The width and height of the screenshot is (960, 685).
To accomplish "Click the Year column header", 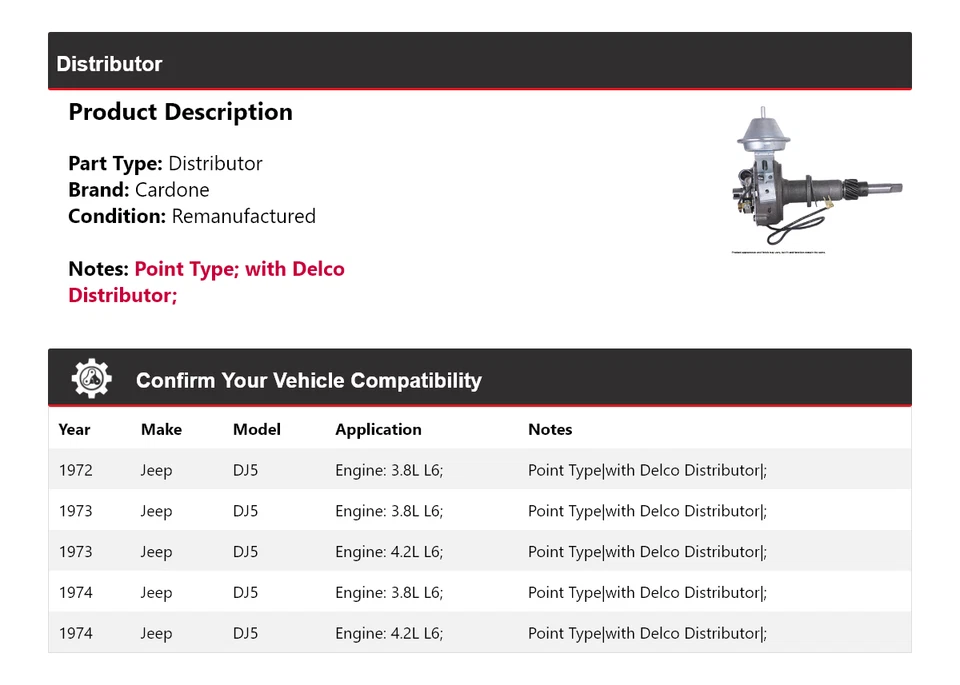I will tap(74, 429).
